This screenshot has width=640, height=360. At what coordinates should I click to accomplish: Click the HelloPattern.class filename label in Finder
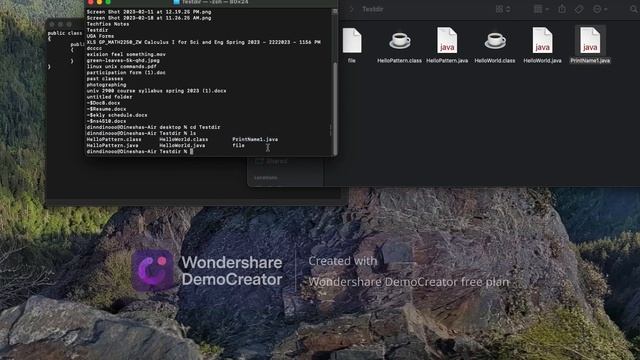pos(399,60)
